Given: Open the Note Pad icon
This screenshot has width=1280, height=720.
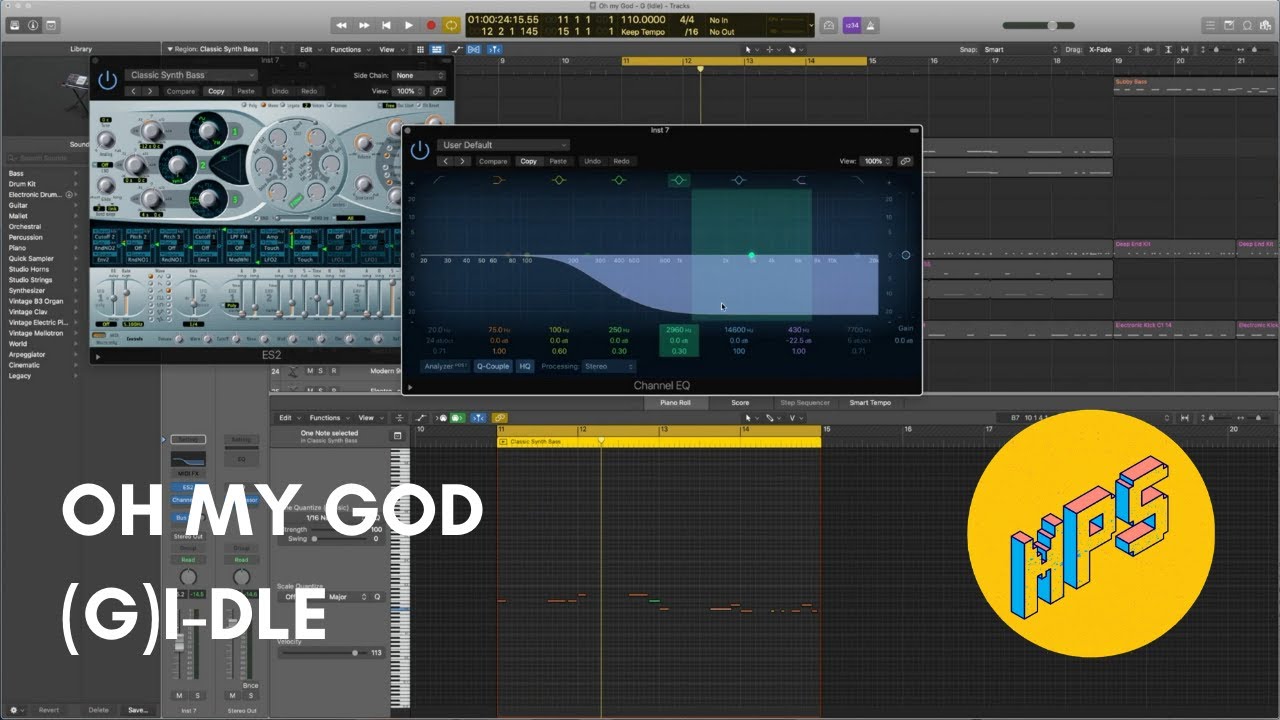Looking at the screenshot, I should tap(1229, 25).
